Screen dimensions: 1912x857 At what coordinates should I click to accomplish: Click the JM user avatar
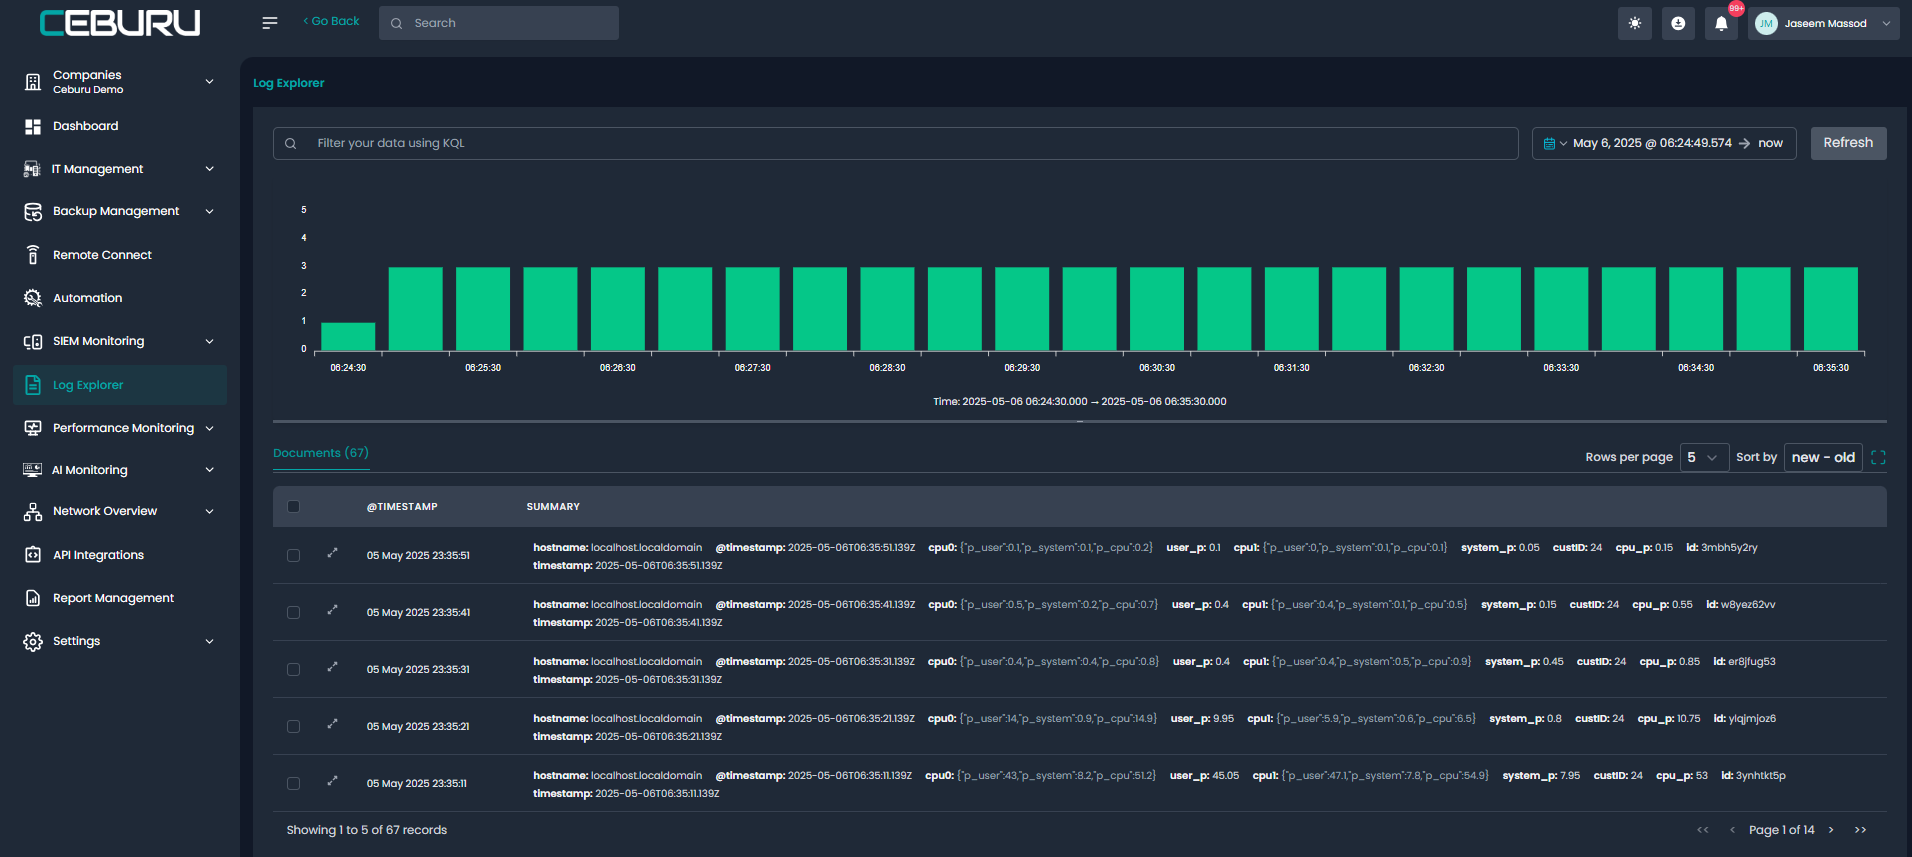(1766, 23)
